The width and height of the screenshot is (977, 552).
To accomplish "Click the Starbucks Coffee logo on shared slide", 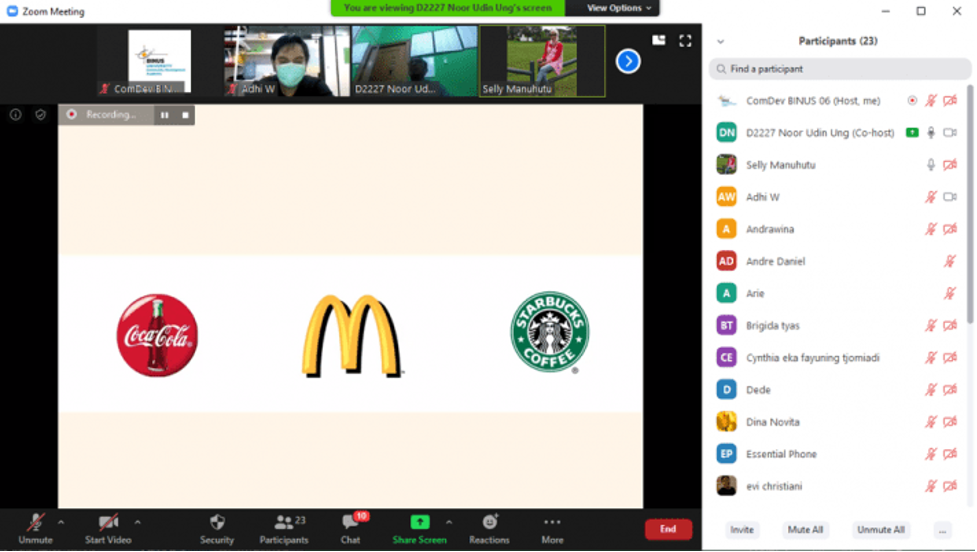I will pos(550,332).
